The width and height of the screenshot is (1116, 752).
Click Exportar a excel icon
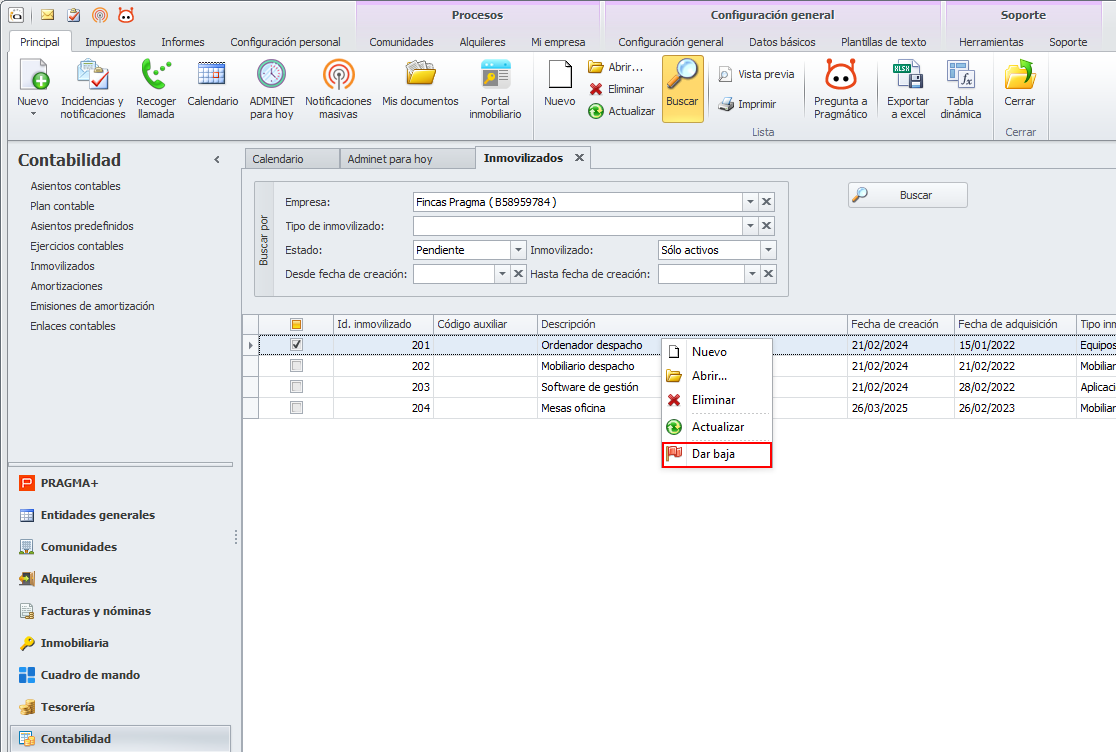(907, 76)
